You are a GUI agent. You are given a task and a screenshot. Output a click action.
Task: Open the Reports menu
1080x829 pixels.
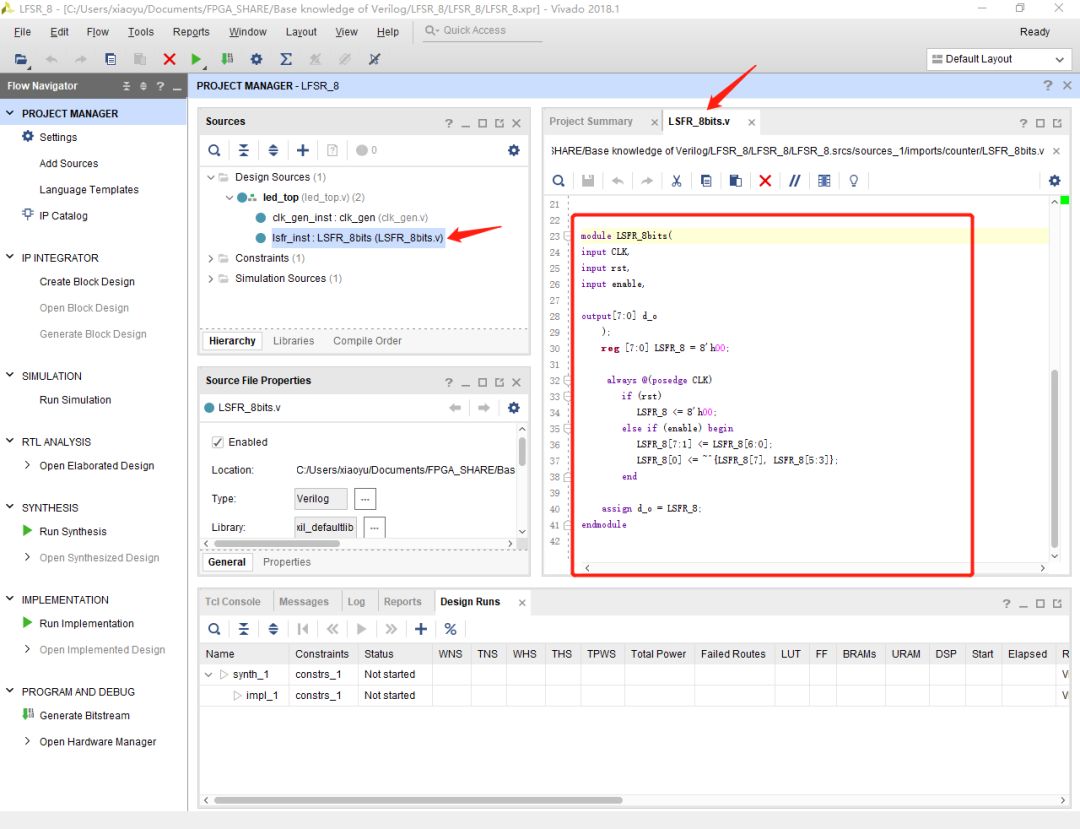191,32
